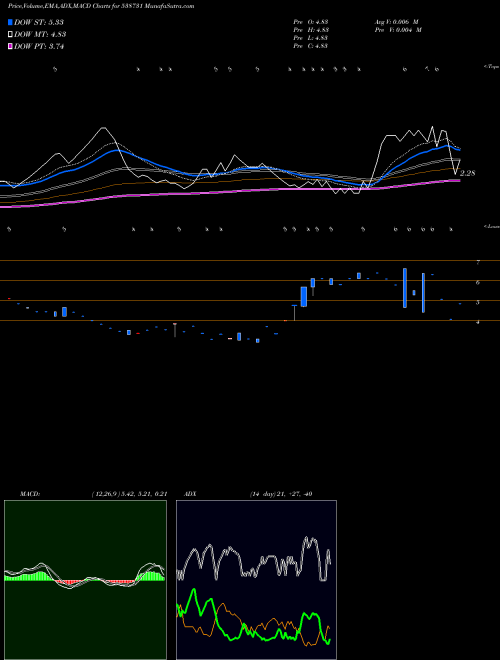500x660 pixels.
Task: Click the blue DOW ST legend swatch
Action: coord(11,22)
